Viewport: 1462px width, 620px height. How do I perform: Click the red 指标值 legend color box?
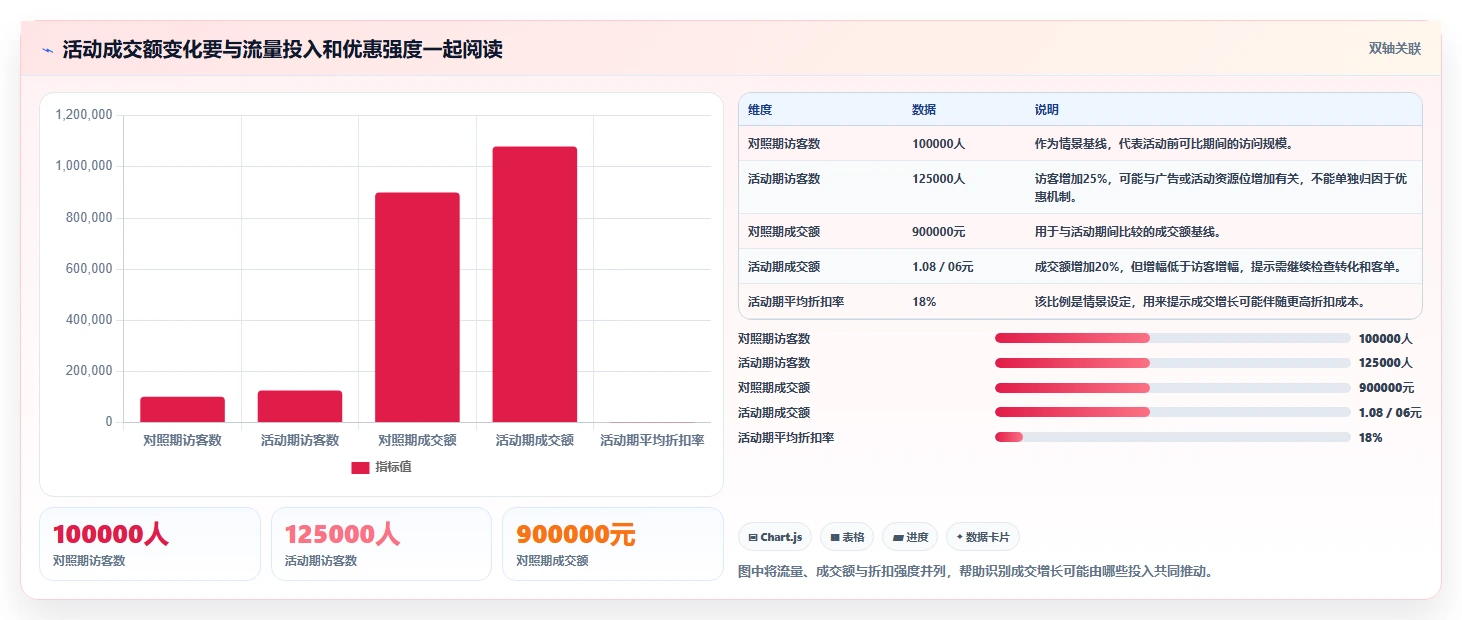coord(360,468)
